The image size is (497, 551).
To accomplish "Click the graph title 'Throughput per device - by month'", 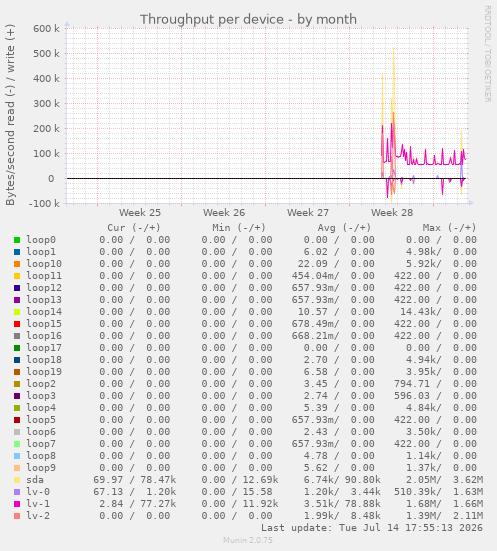I will 248,19.
